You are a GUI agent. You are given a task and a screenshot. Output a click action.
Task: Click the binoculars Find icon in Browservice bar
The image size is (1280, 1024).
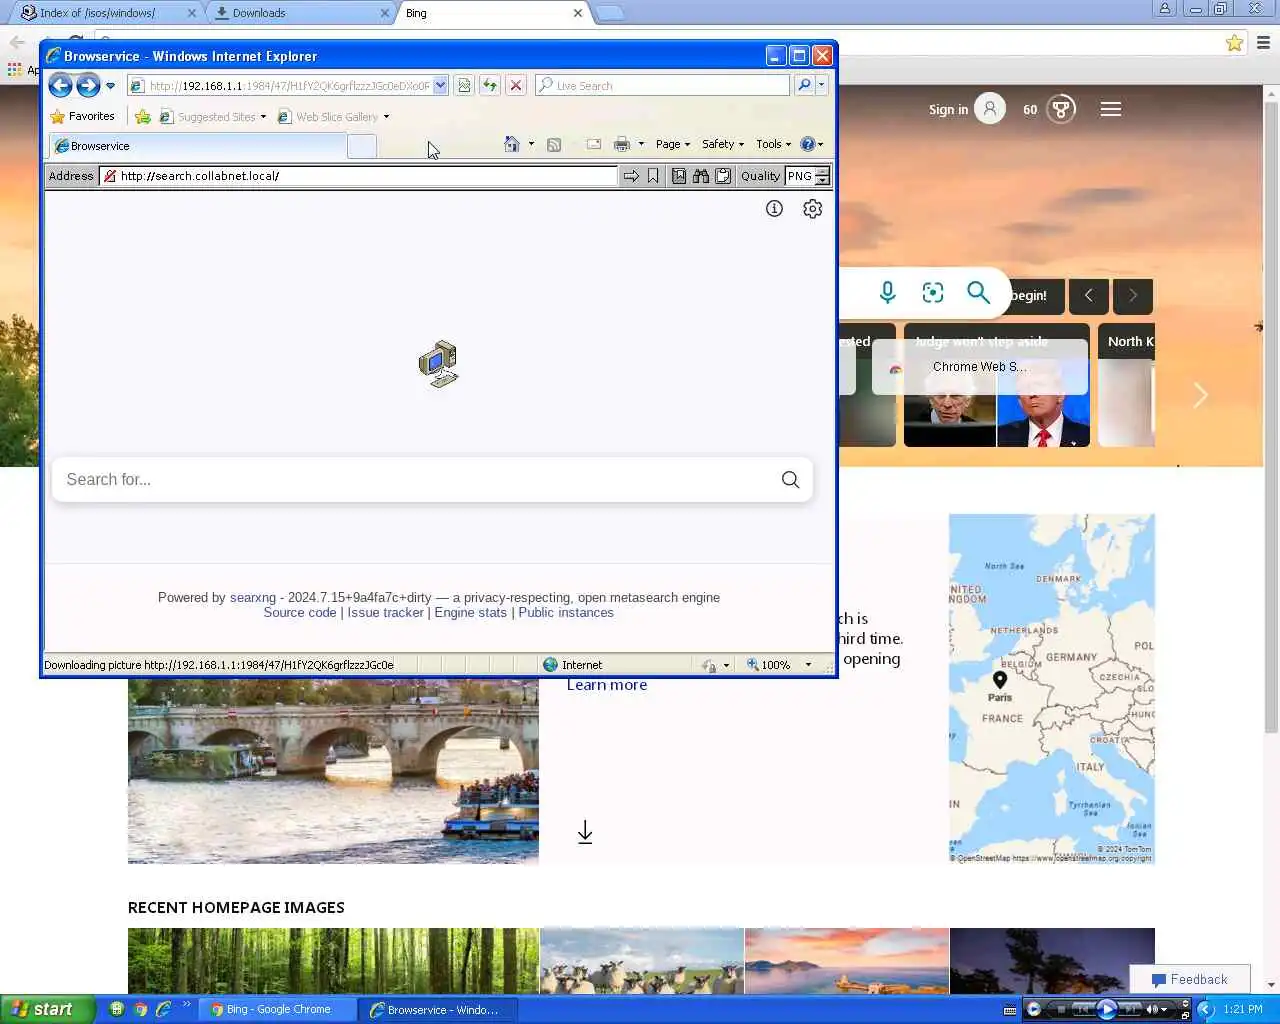pos(701,176)
